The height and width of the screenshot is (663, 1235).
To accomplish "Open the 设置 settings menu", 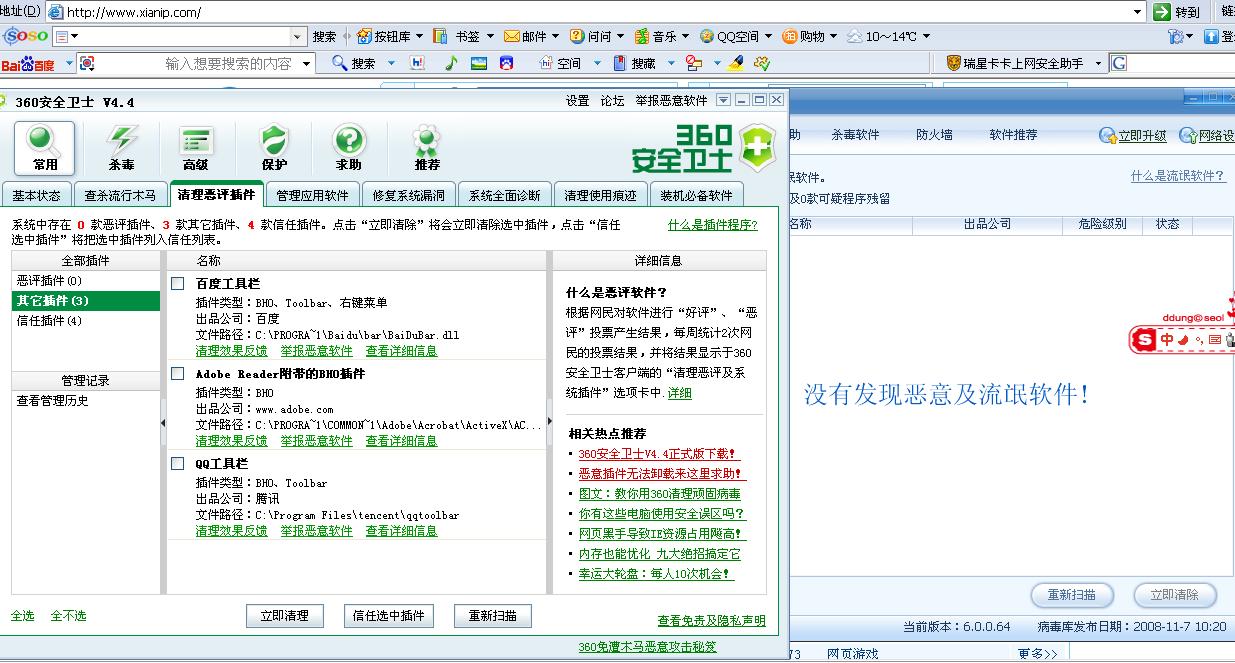I will [577, 101].
